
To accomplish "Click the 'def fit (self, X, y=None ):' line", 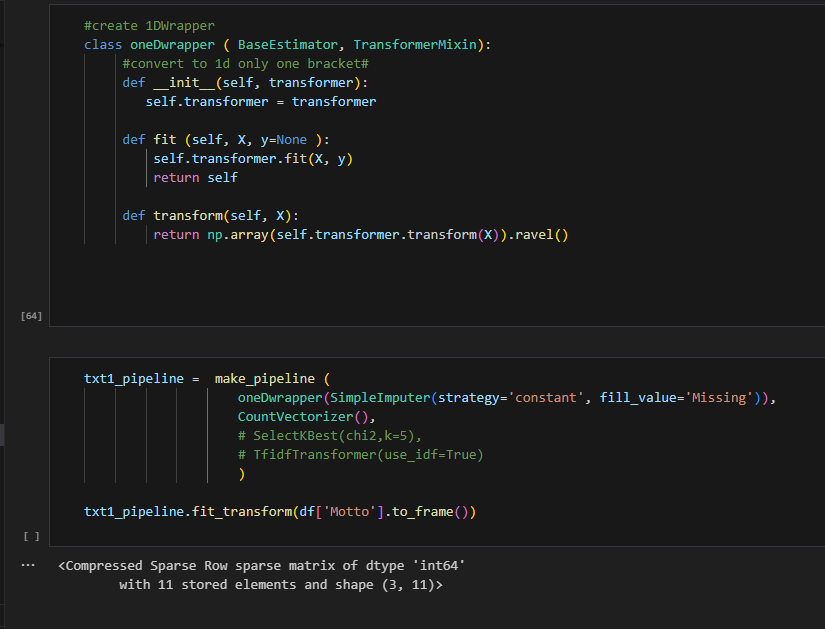I will coord(226,139).
